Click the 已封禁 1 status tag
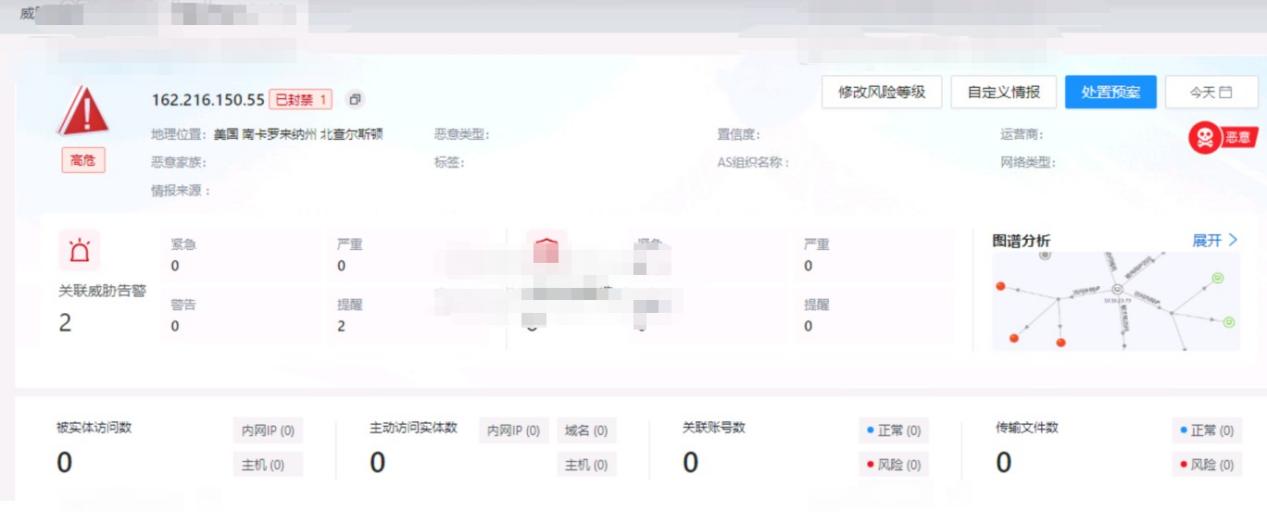 [301, 99]
